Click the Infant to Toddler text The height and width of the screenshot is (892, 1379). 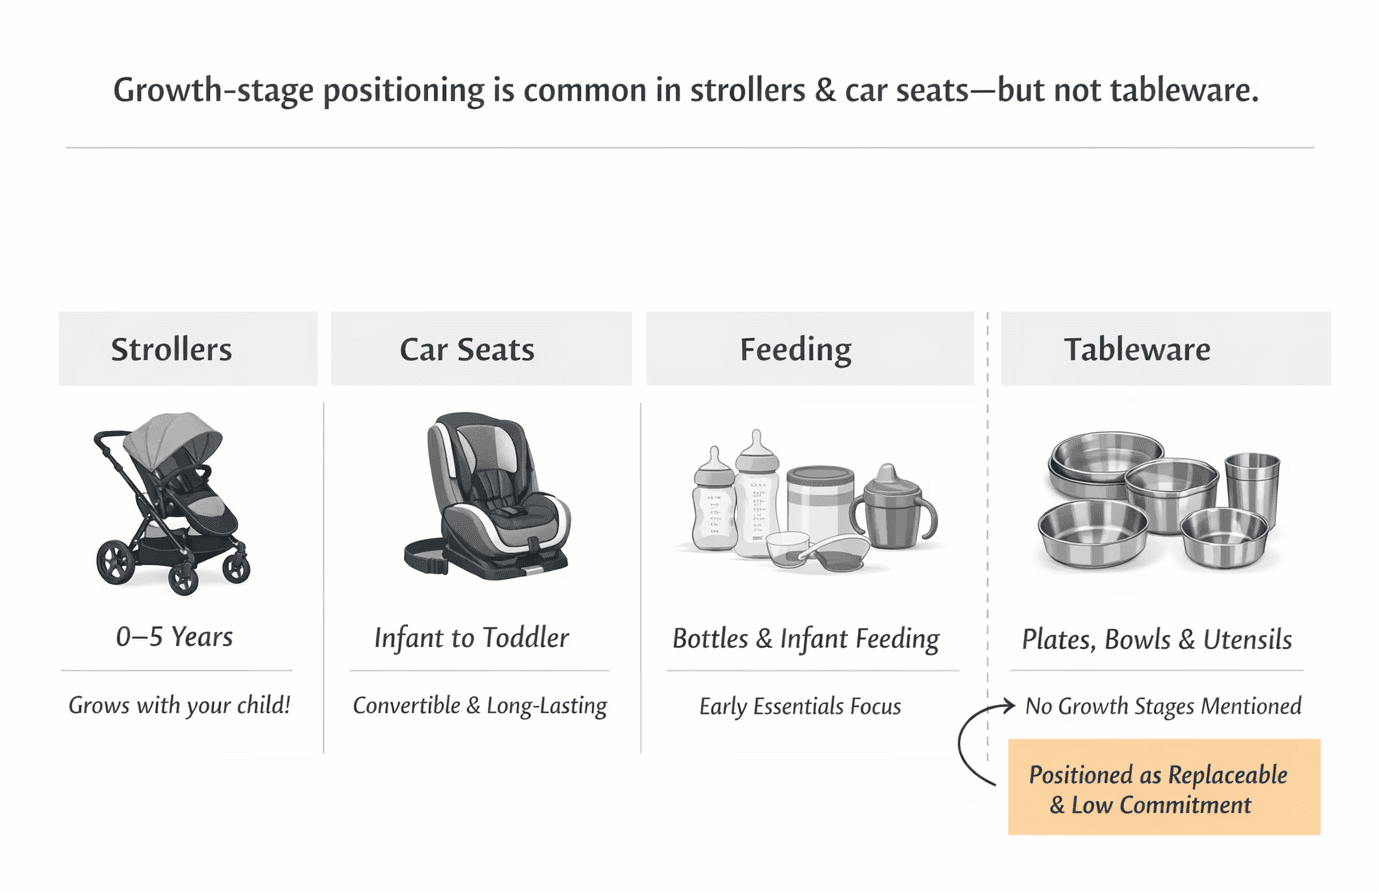(471, 638)
